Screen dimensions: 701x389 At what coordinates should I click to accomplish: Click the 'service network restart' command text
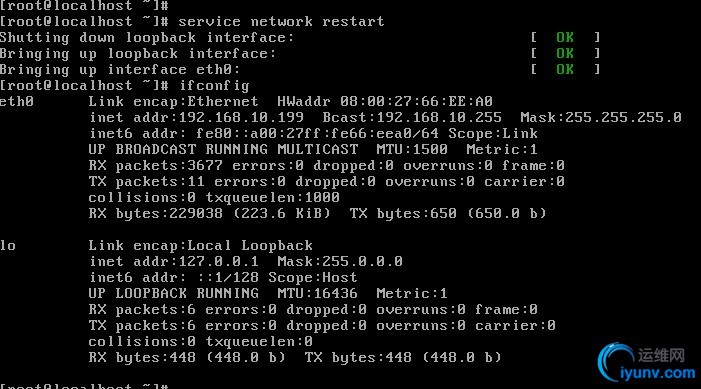point(281,21)
